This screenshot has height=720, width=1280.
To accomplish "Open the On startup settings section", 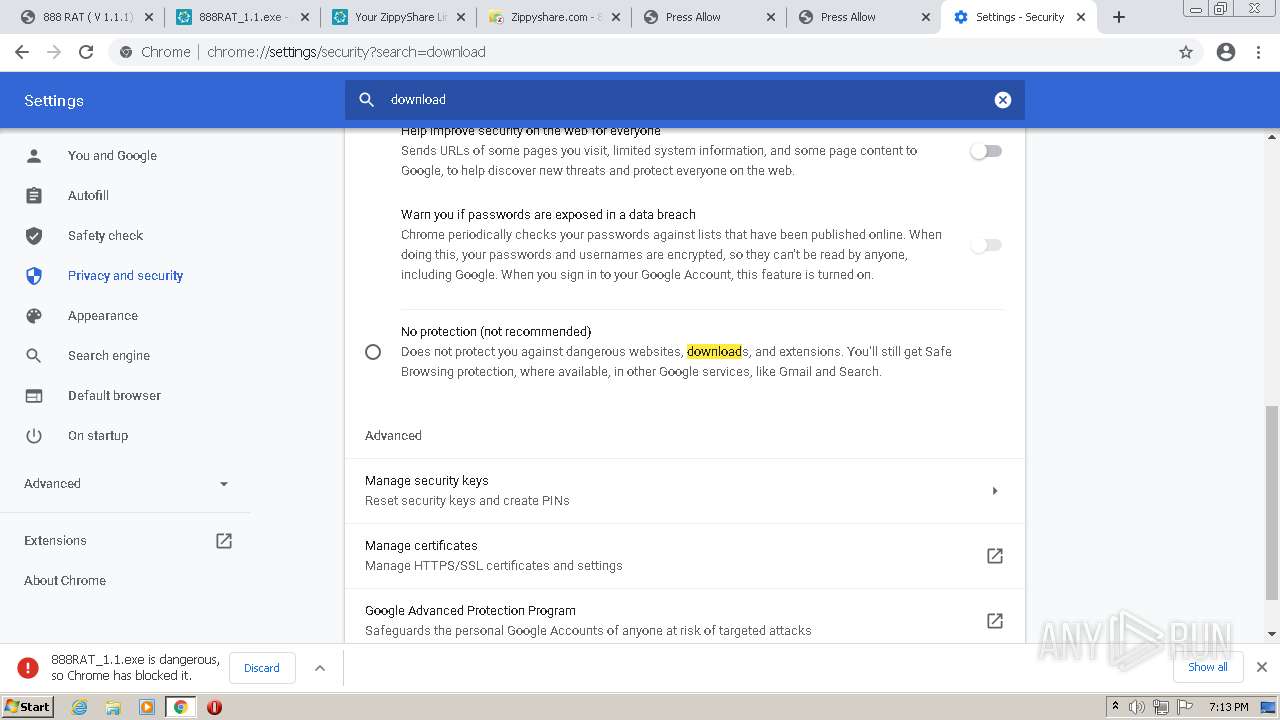I will (98, 436).
